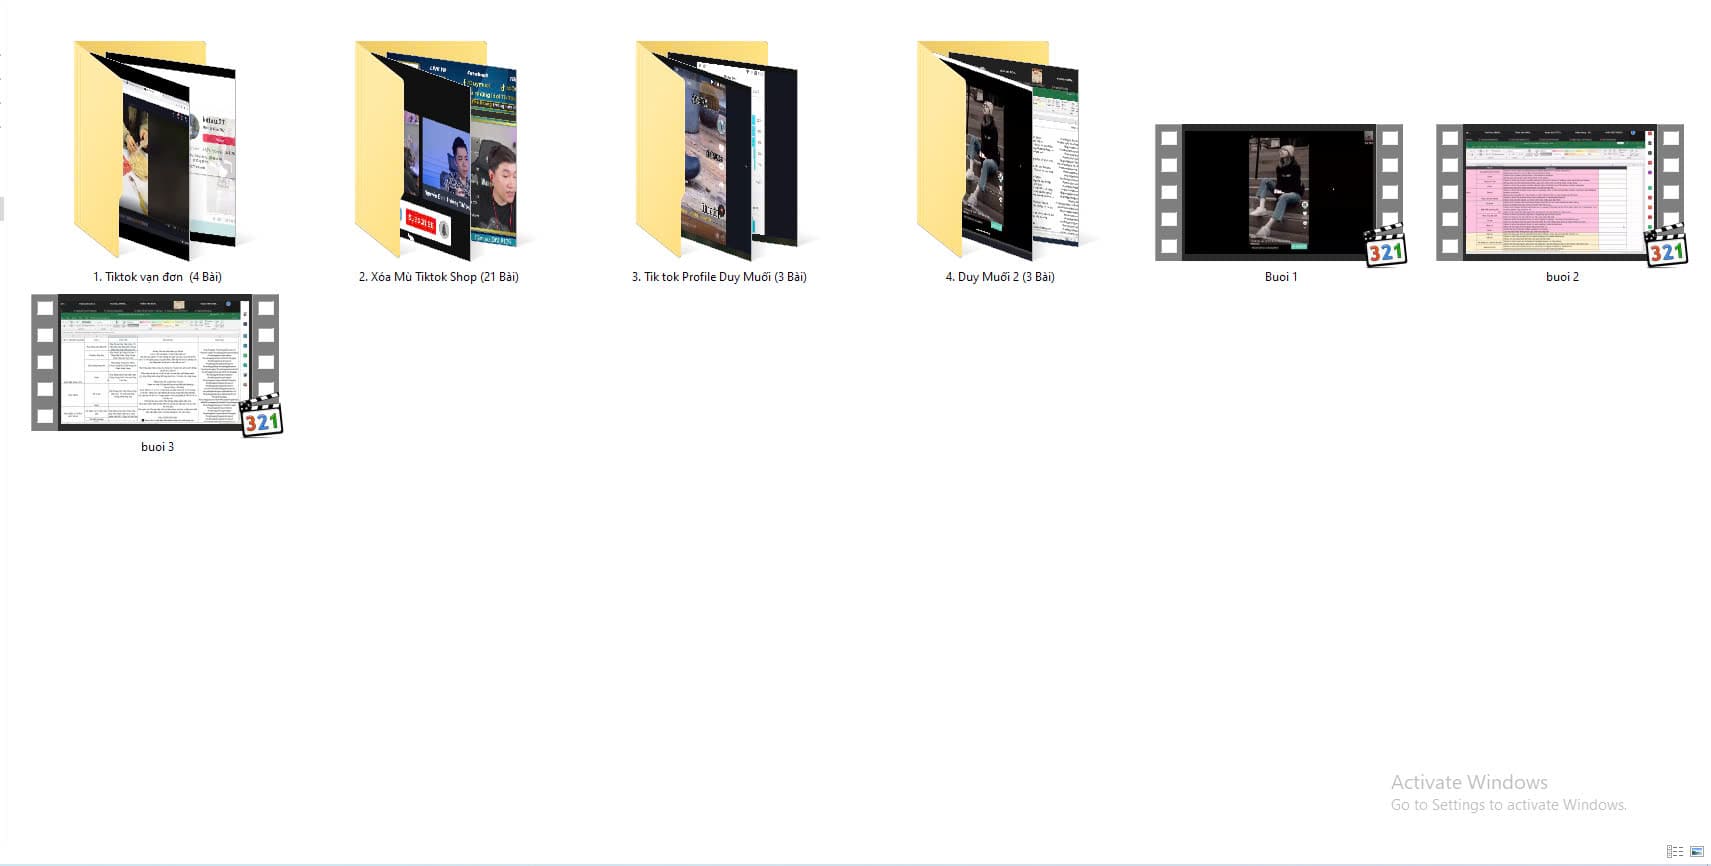This screenshot has height=866, width=1711.
Task: Click the "Buoi 1" file name
Action: pos(1281,277)
